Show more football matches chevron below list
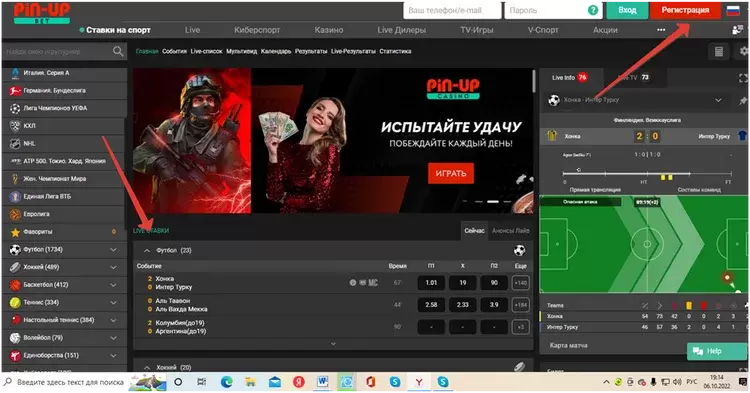750x393 pixels. coord(333,343)
